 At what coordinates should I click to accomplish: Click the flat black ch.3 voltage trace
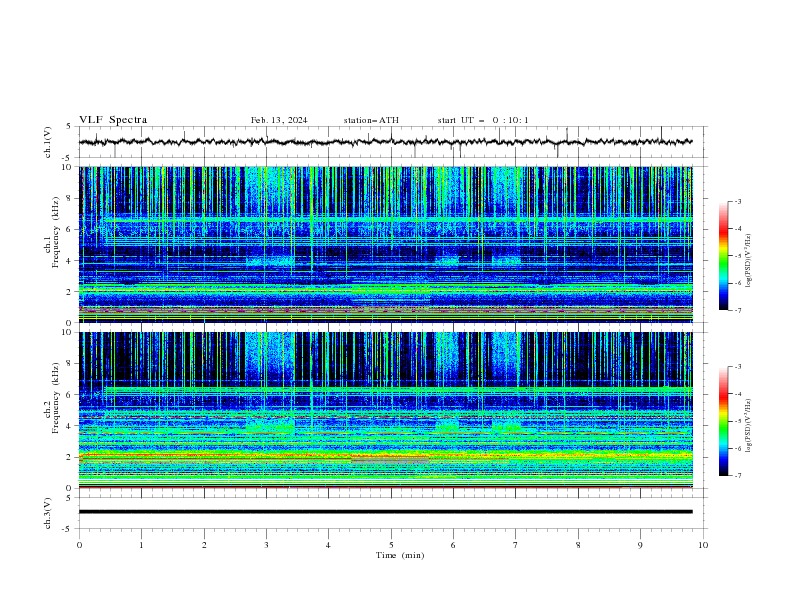tap(386, 512)
